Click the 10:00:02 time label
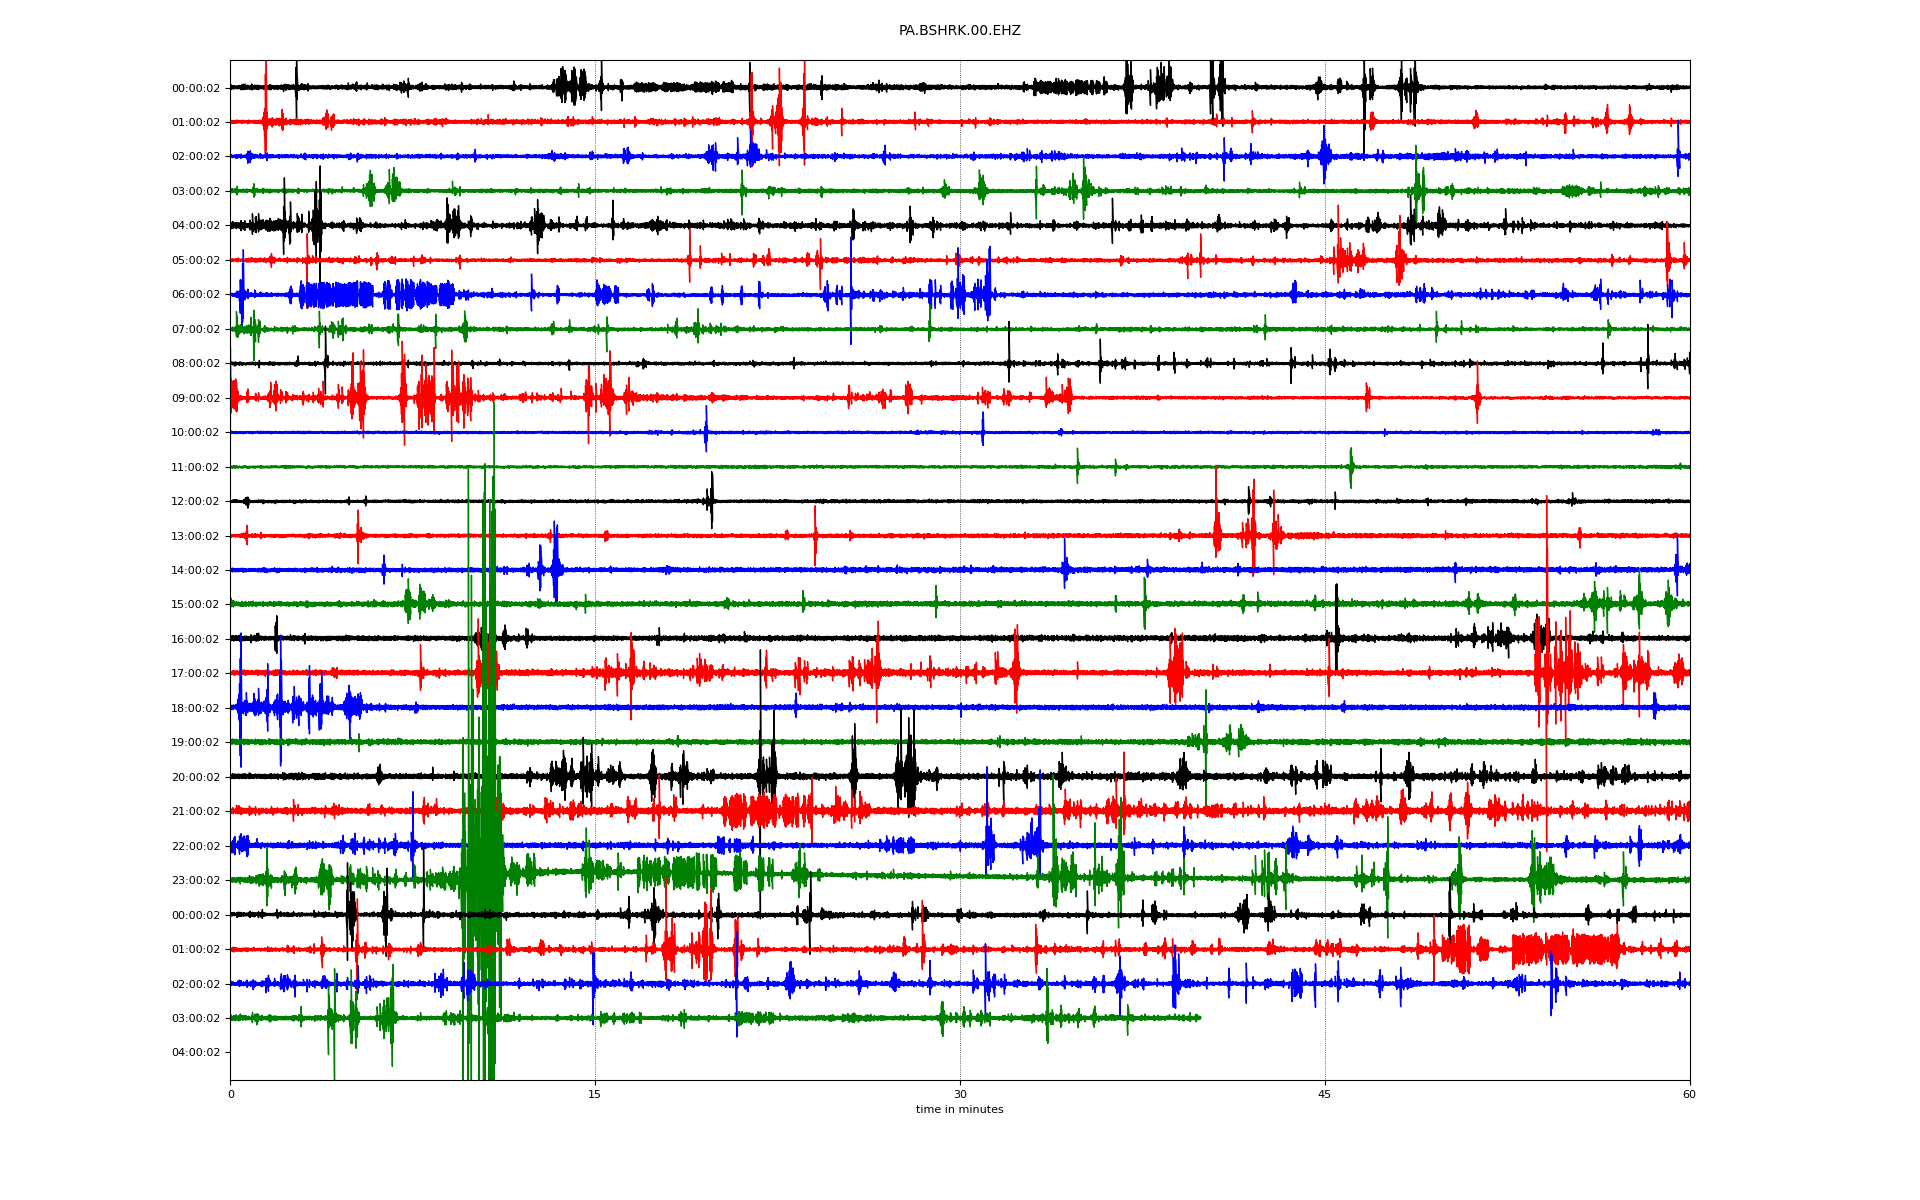The width and height of the screenshot is (1920, 1200). click(195, 433)
